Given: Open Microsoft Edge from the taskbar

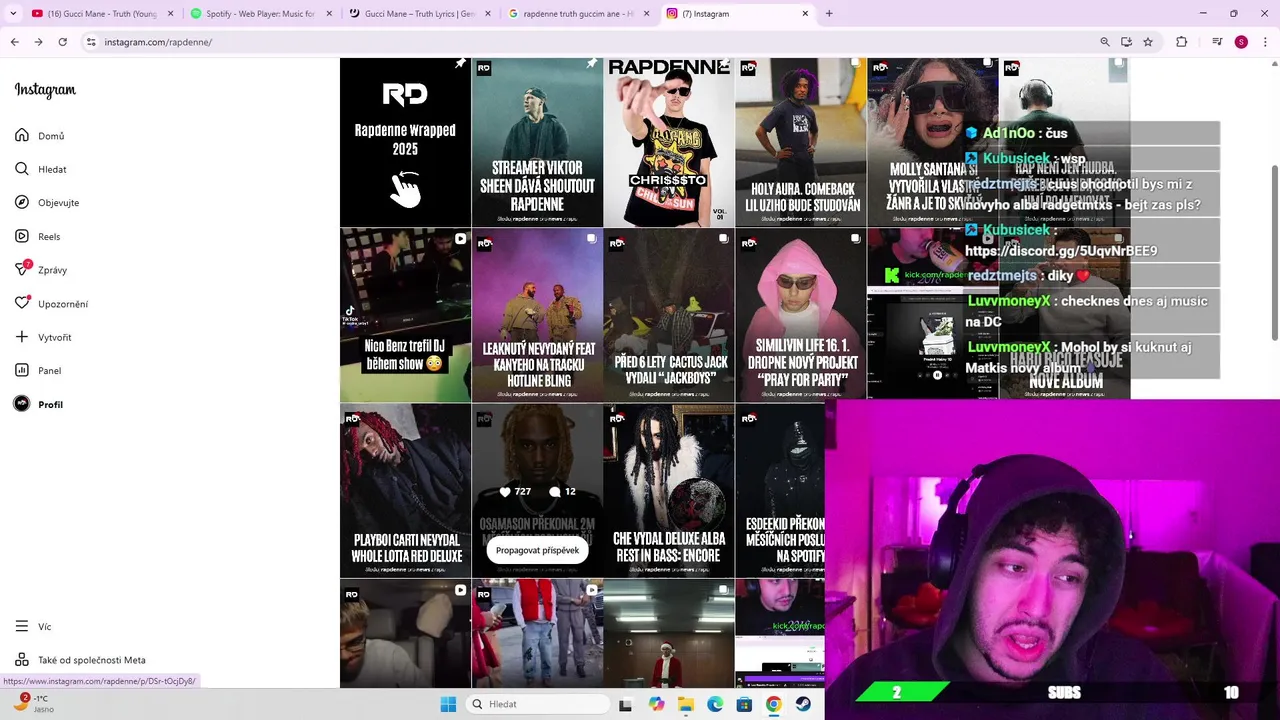Looking at the screenshot, I should click(715, 704).
